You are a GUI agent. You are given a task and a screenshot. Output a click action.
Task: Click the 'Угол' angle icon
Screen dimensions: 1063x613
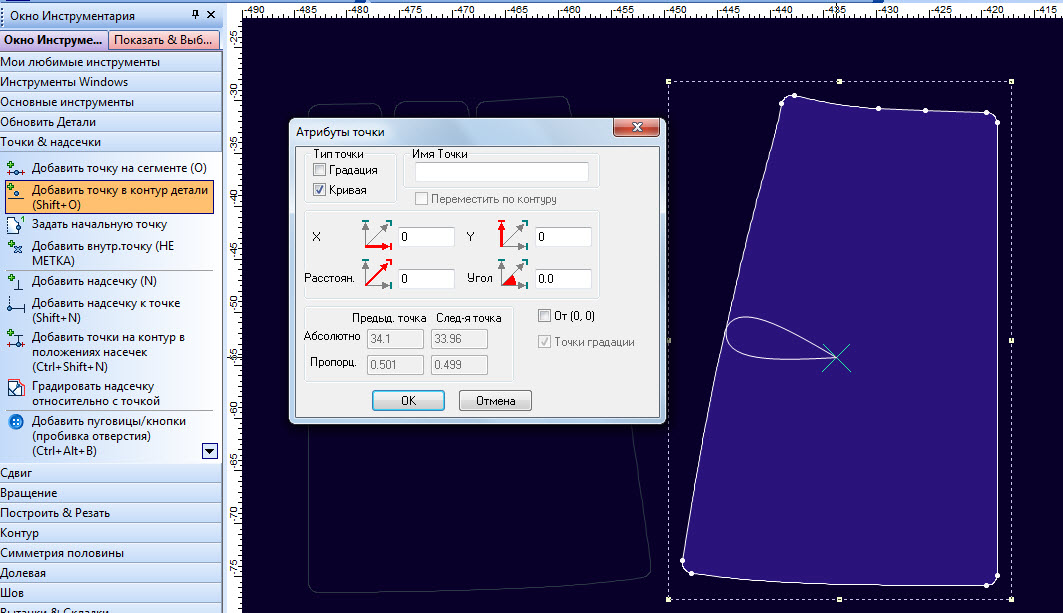513,274
